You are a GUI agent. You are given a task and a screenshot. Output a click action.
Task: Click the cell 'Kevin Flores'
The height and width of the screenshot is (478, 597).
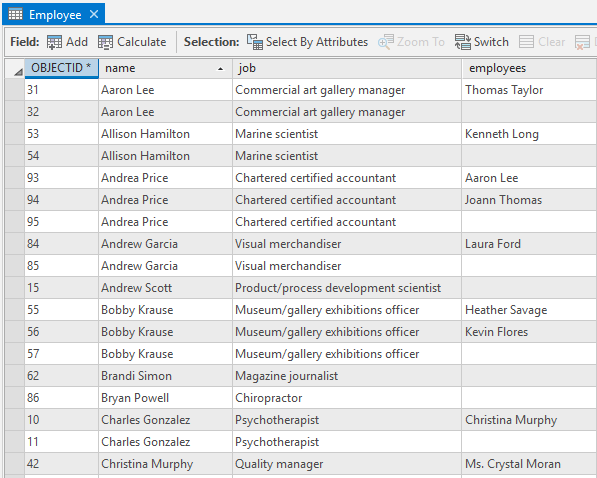(x=529, y=332)
